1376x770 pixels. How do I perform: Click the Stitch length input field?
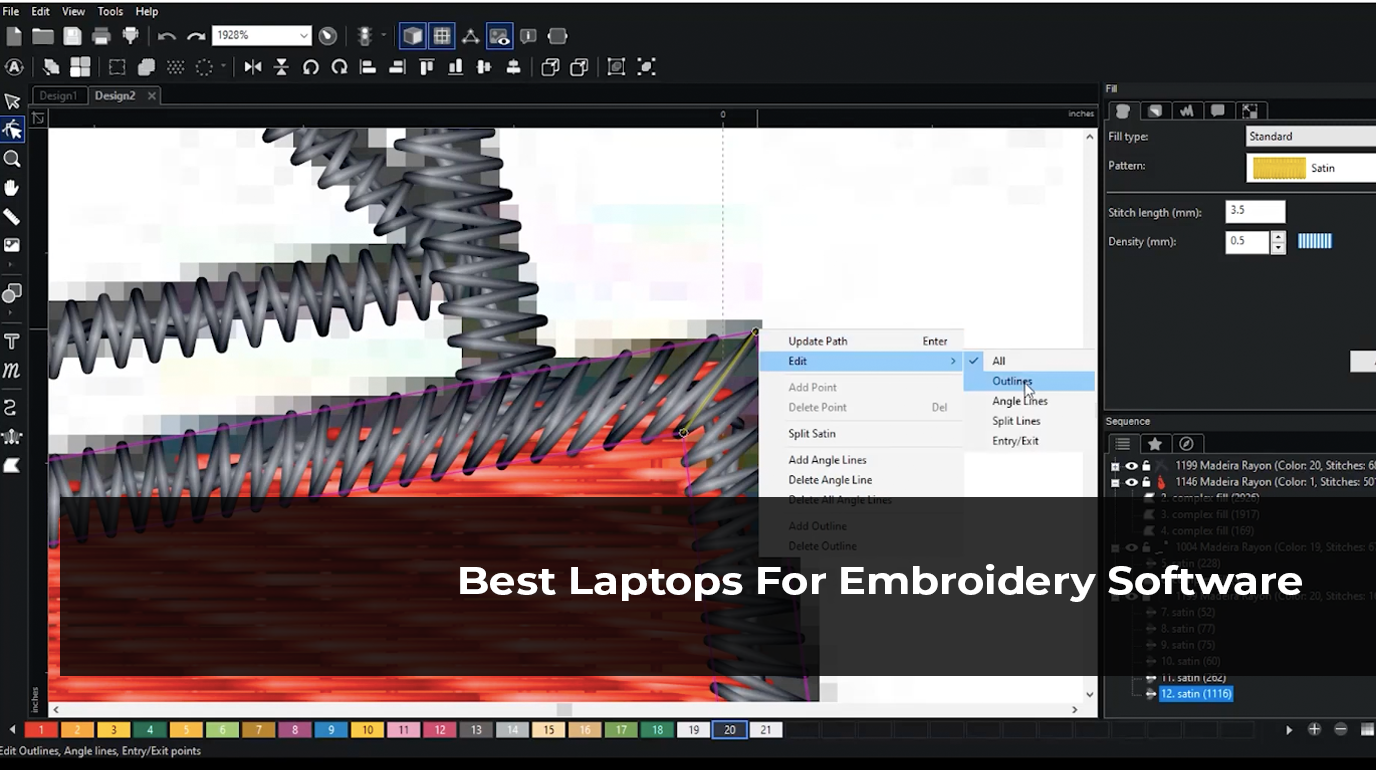(1255, 211)
